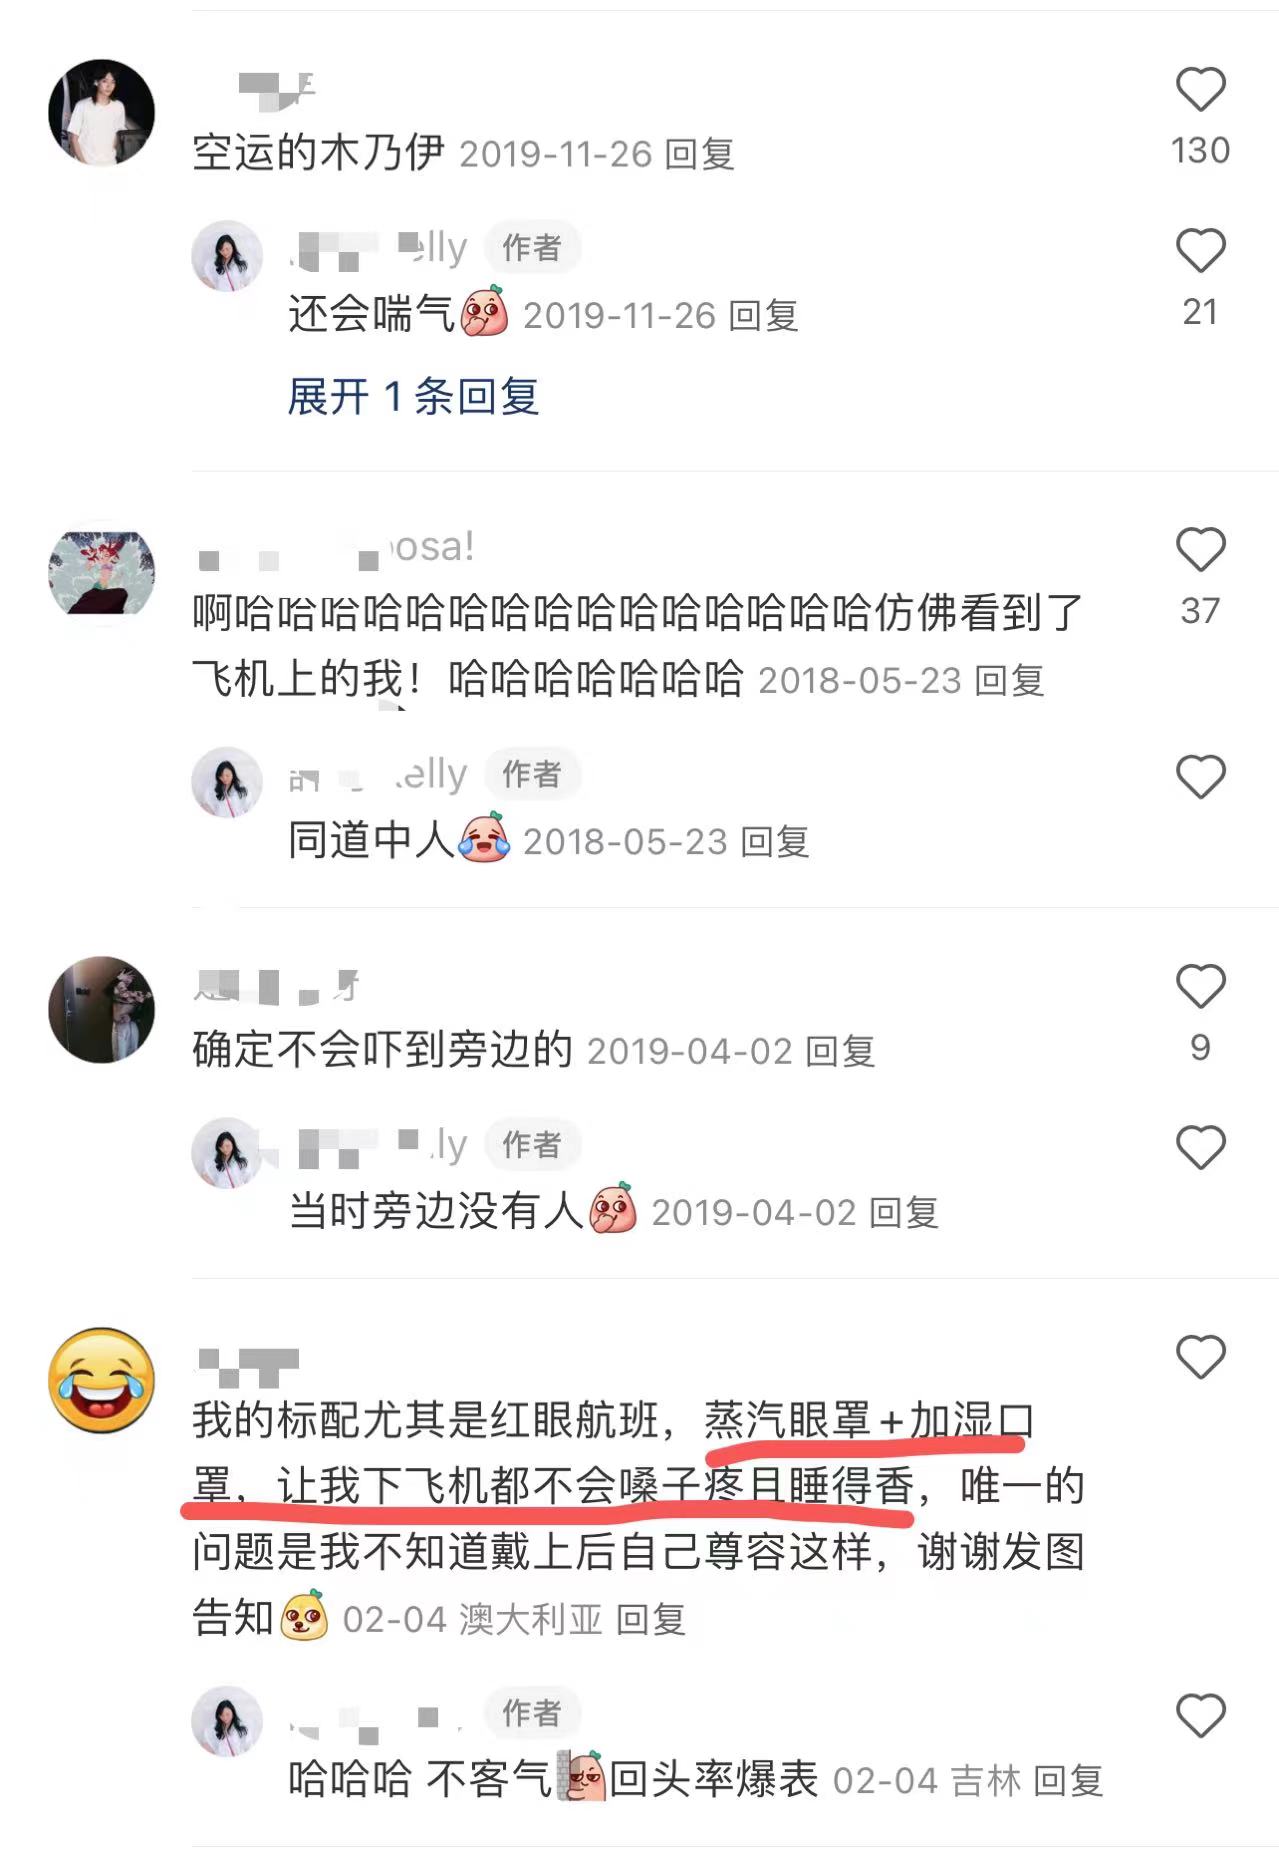
Task: Like the 空运的木乃伊 comment
Action: click(x=1200, y=89)
